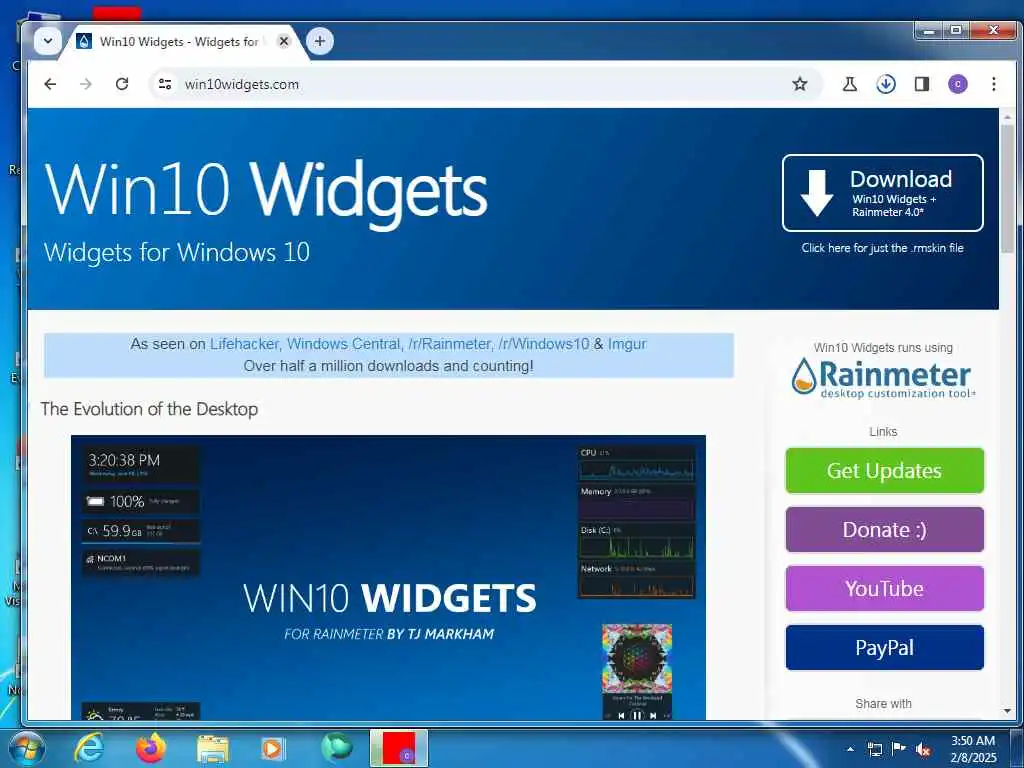Click the Donate :) button

click(x=884, y=529)
